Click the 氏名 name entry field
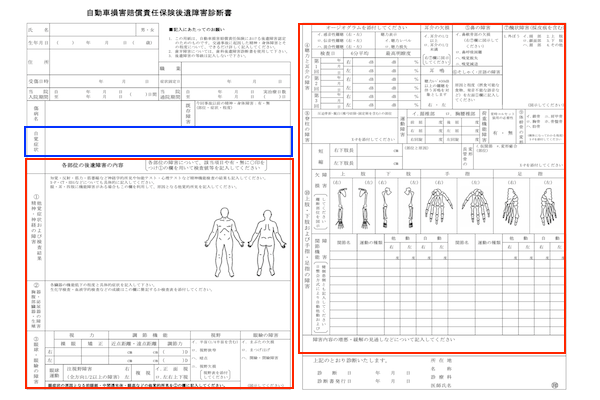The height and width of the screenshot is (400, 600). [x=93, y=30]
